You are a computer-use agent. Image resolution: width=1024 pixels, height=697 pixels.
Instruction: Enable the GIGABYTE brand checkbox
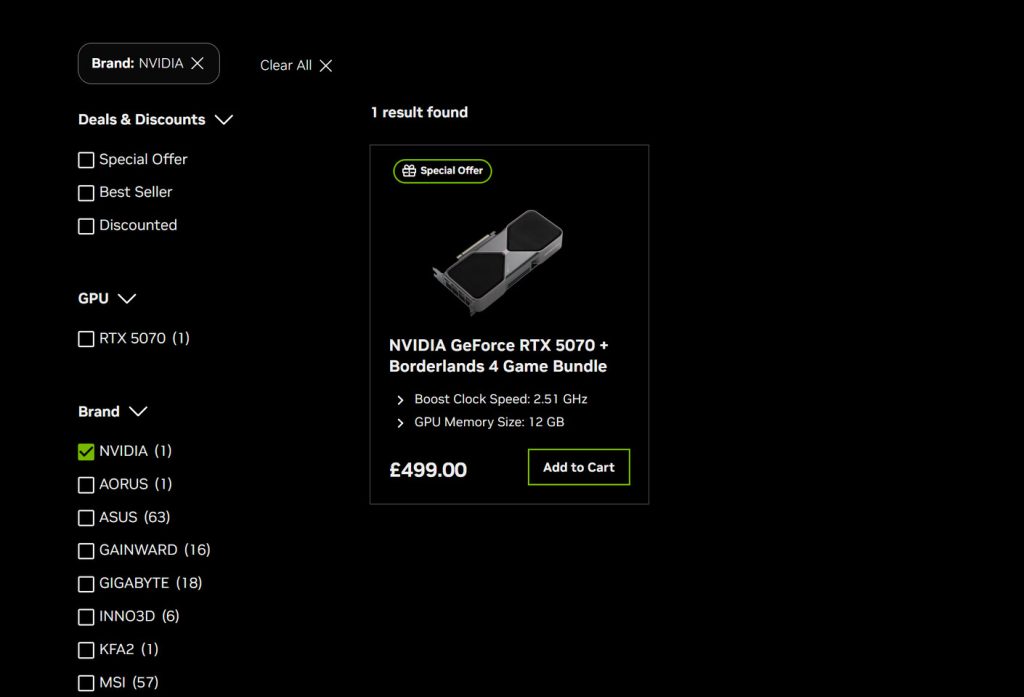click(86, 584)
